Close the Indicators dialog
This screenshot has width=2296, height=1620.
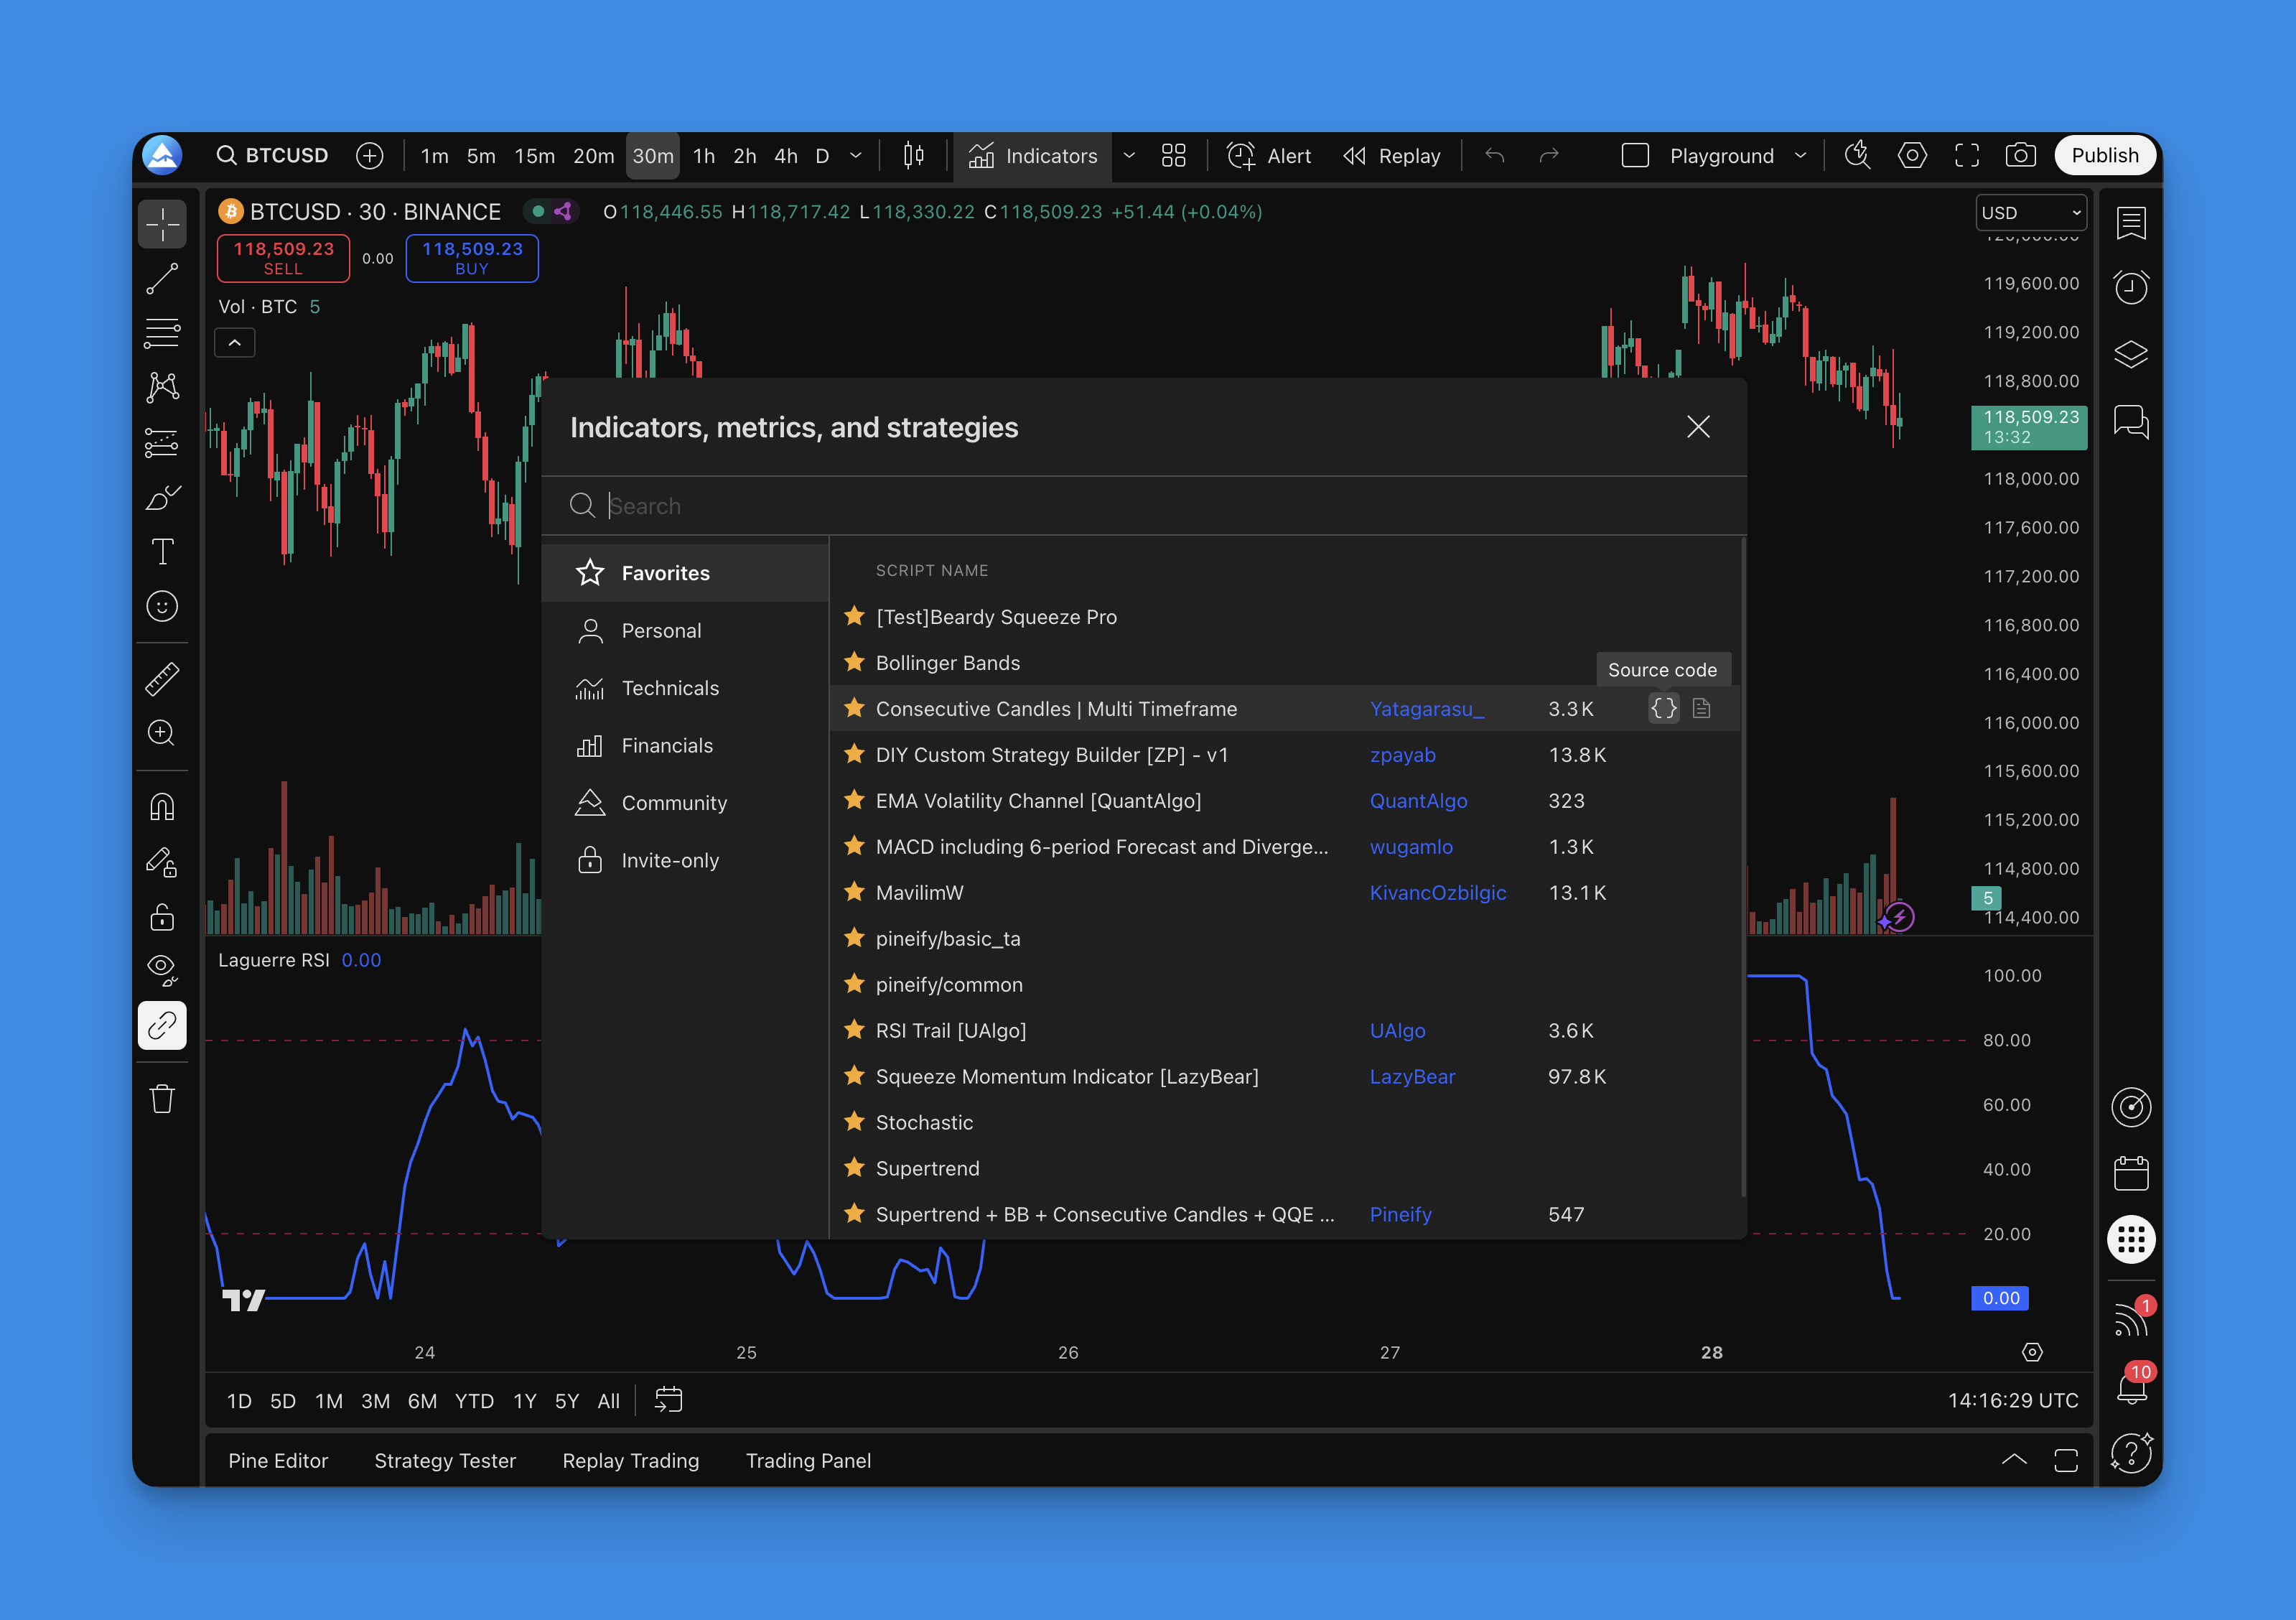1698,427
